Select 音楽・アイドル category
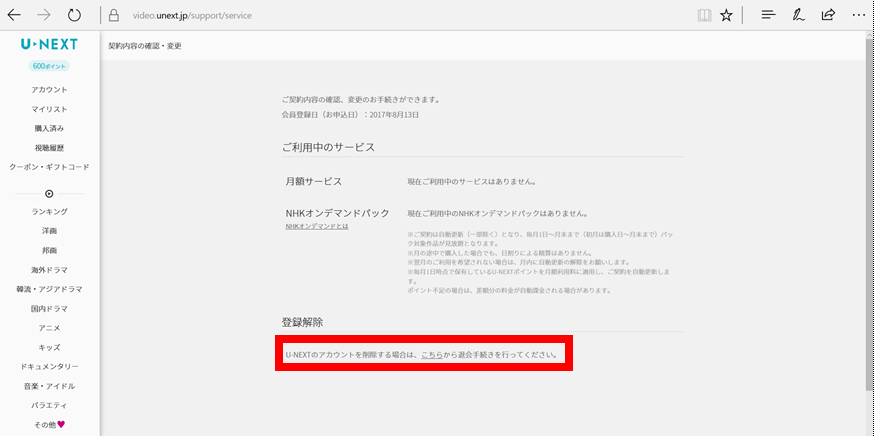 click(49, 386)
